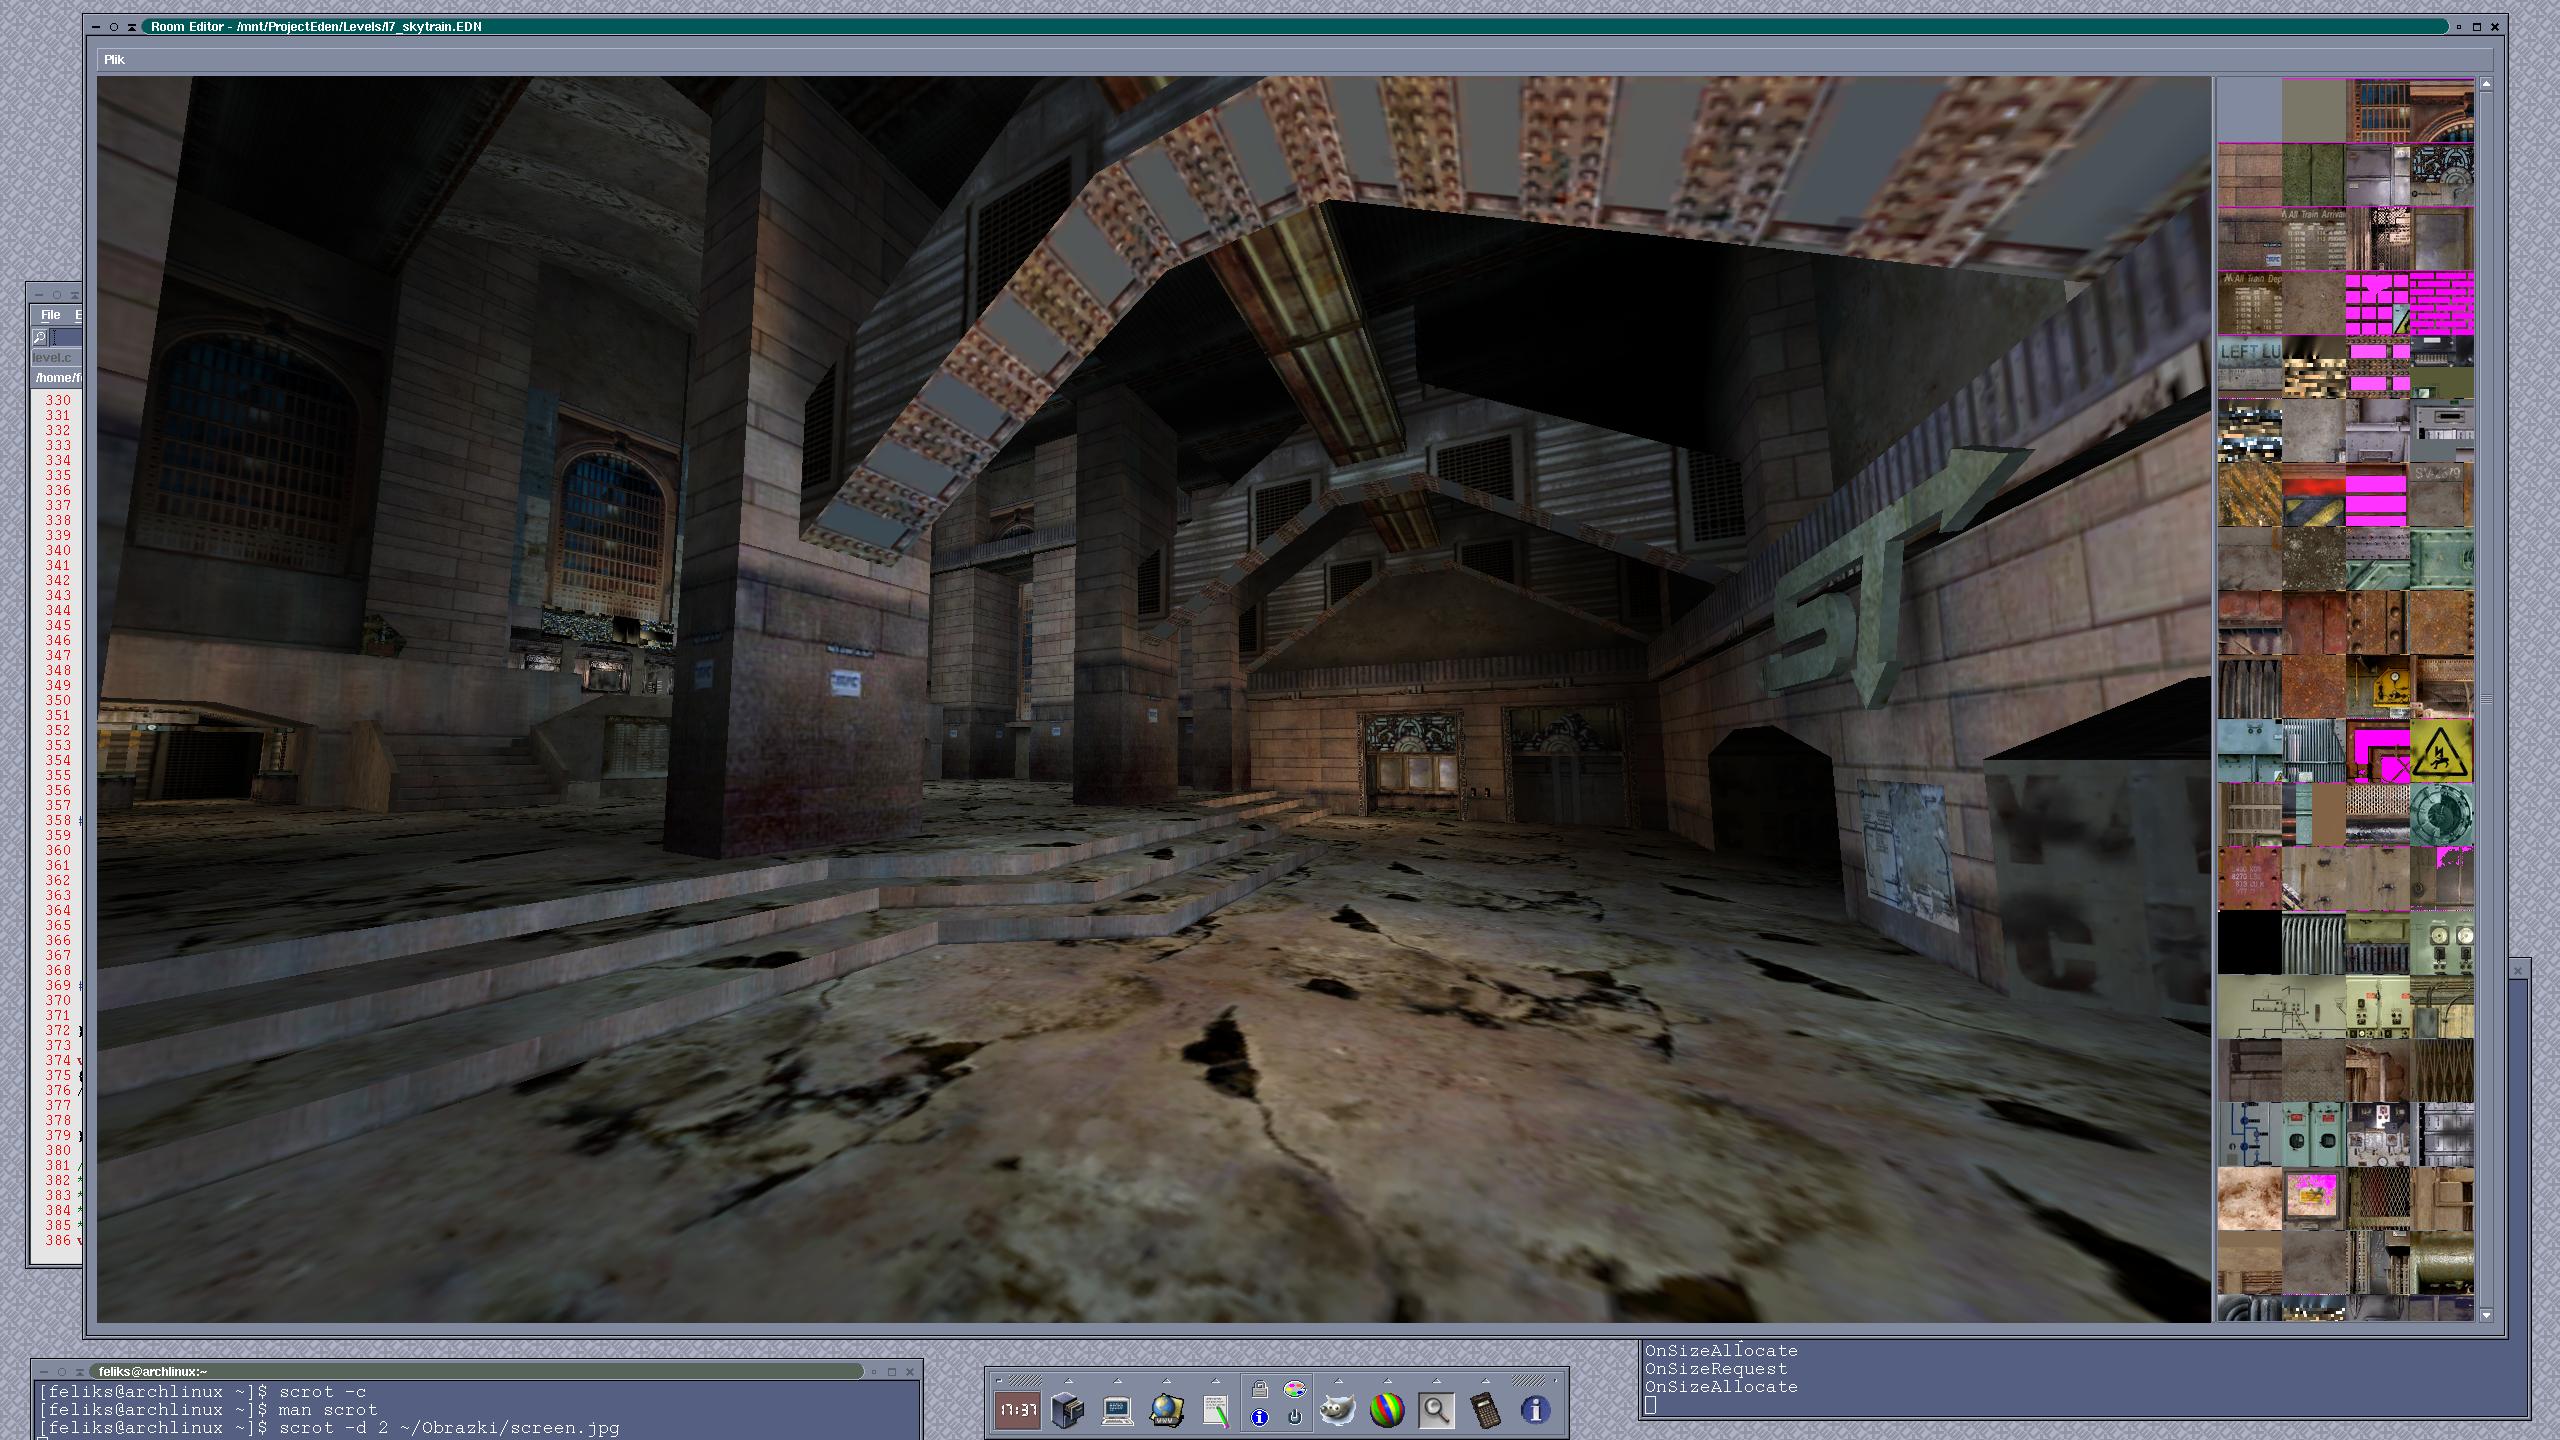Image resolution: width=2560 pixels, height=1440 pixels.
Task: Launch the terminal computer icon in dock
Action: (x=1117, y=1410)
